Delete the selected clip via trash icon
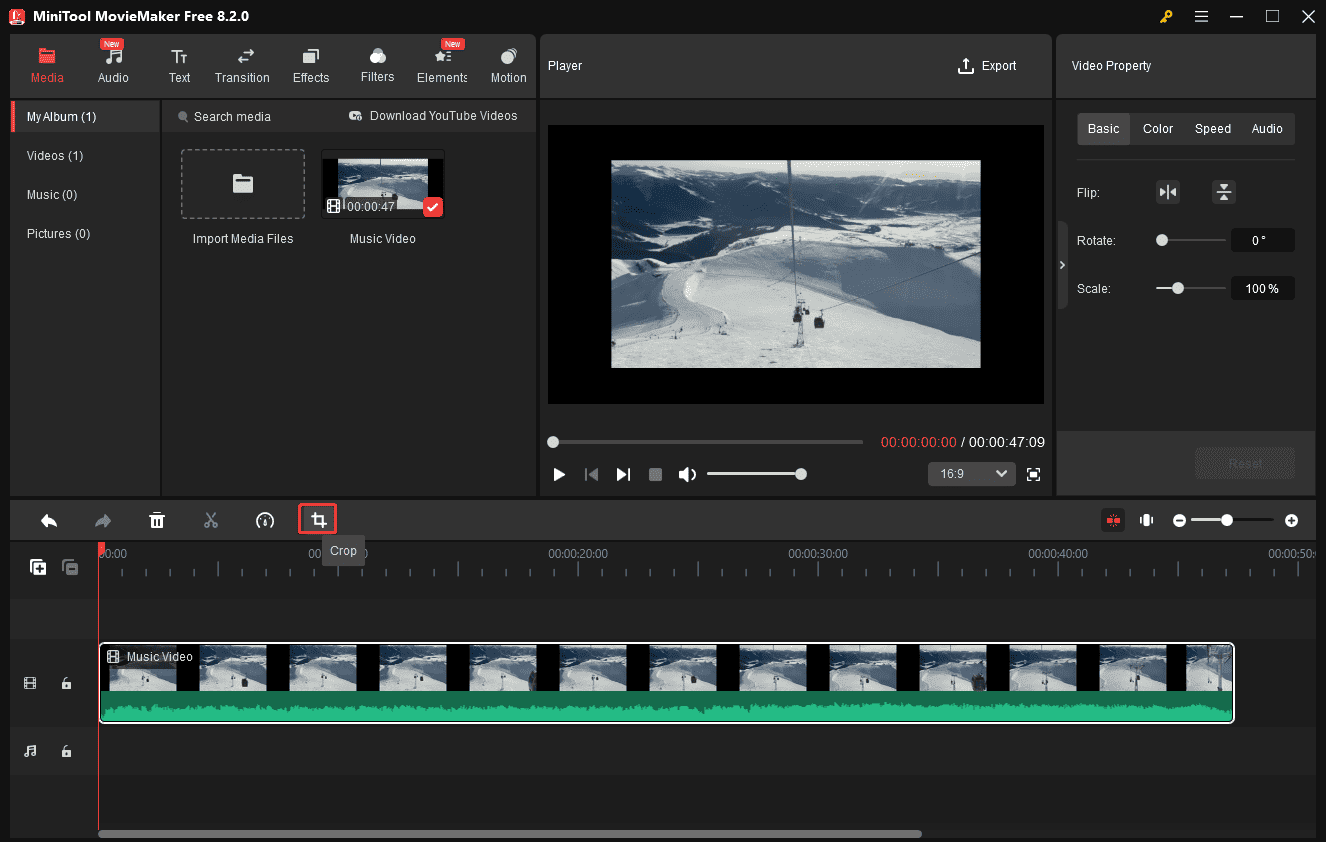 point(157,520)
